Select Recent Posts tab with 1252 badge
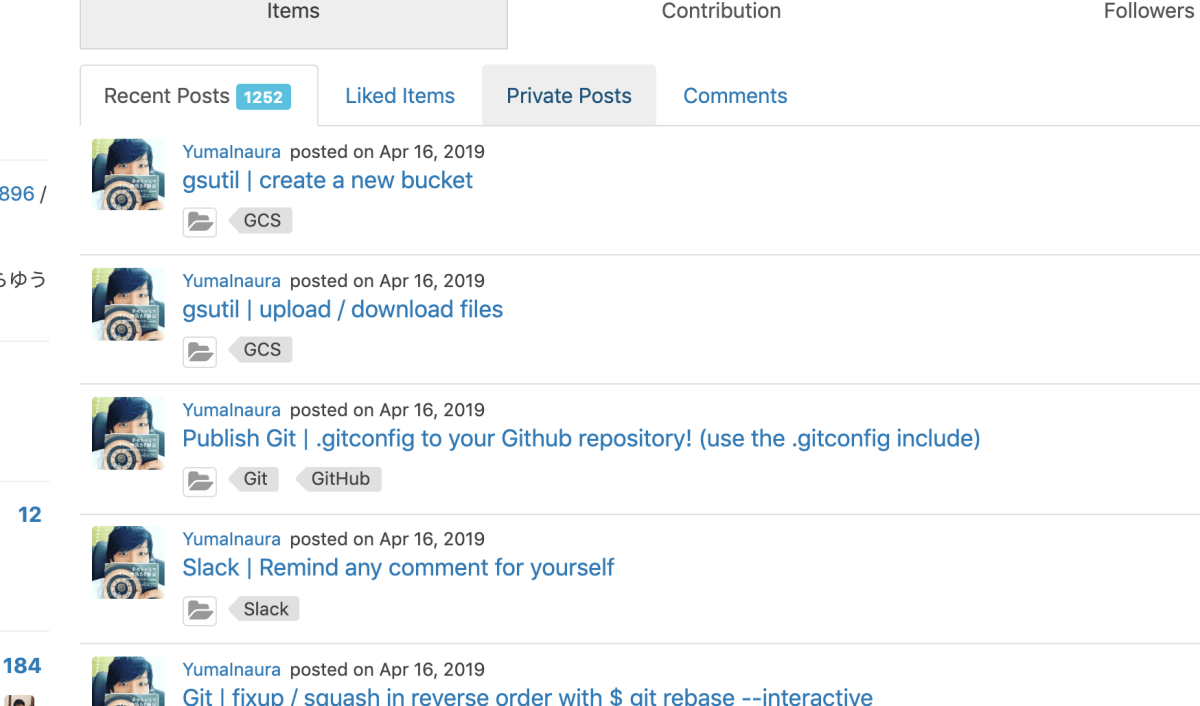The height and width of the screenshot is (706, 1200). [x=198, y=96]
